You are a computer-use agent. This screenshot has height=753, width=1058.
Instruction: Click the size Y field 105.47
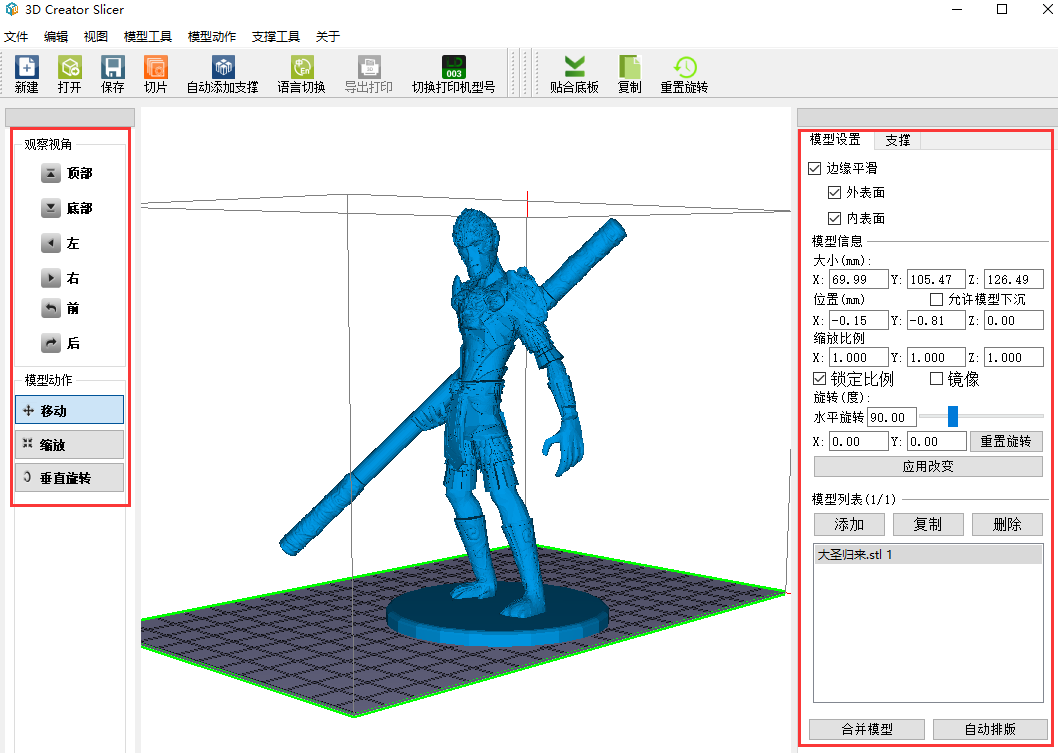pyautogui.click(x=936, y=279)
